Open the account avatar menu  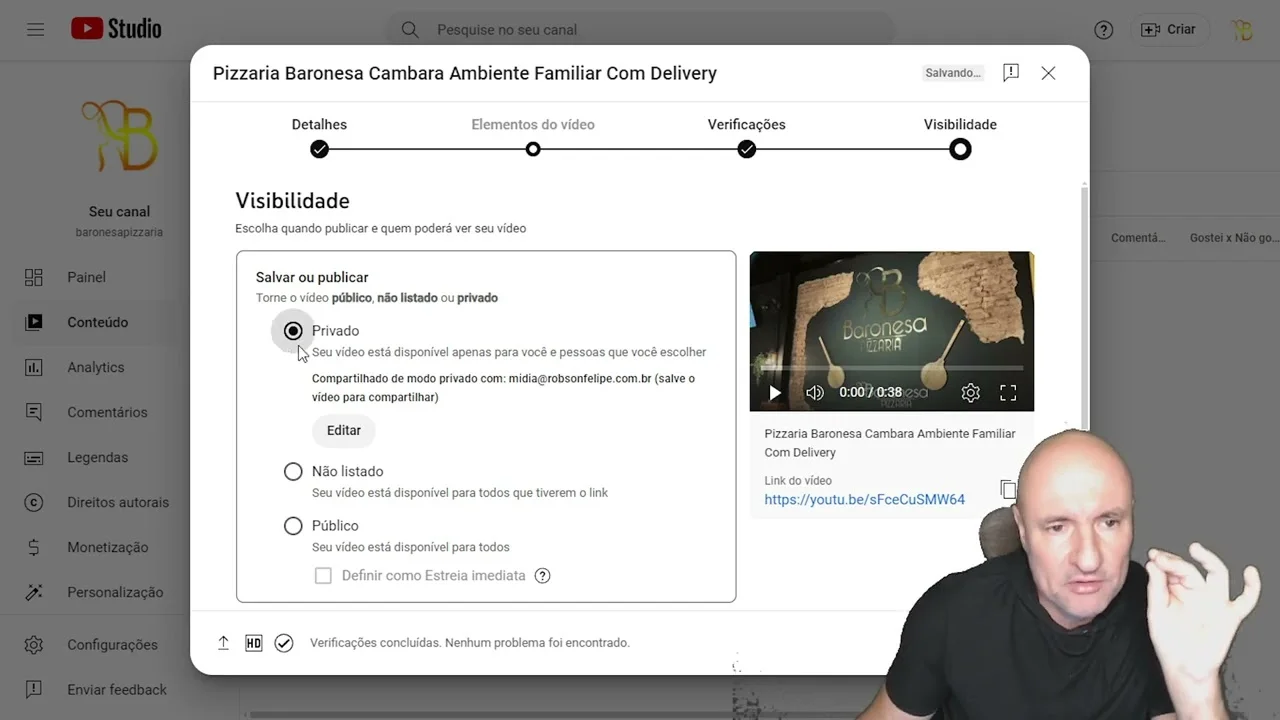coord(1243,30)
